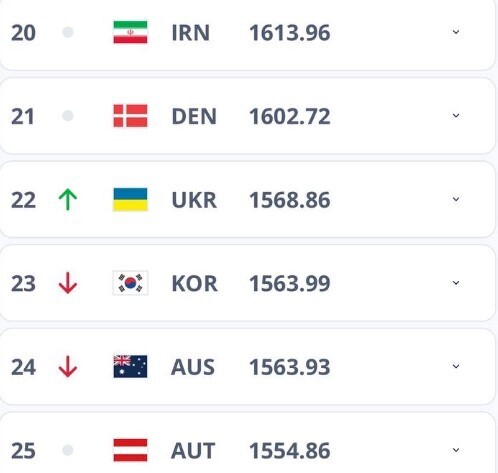The image size is (498, 473).
Task: Click the Austria flag icon
Action: (x=130, y=450)
